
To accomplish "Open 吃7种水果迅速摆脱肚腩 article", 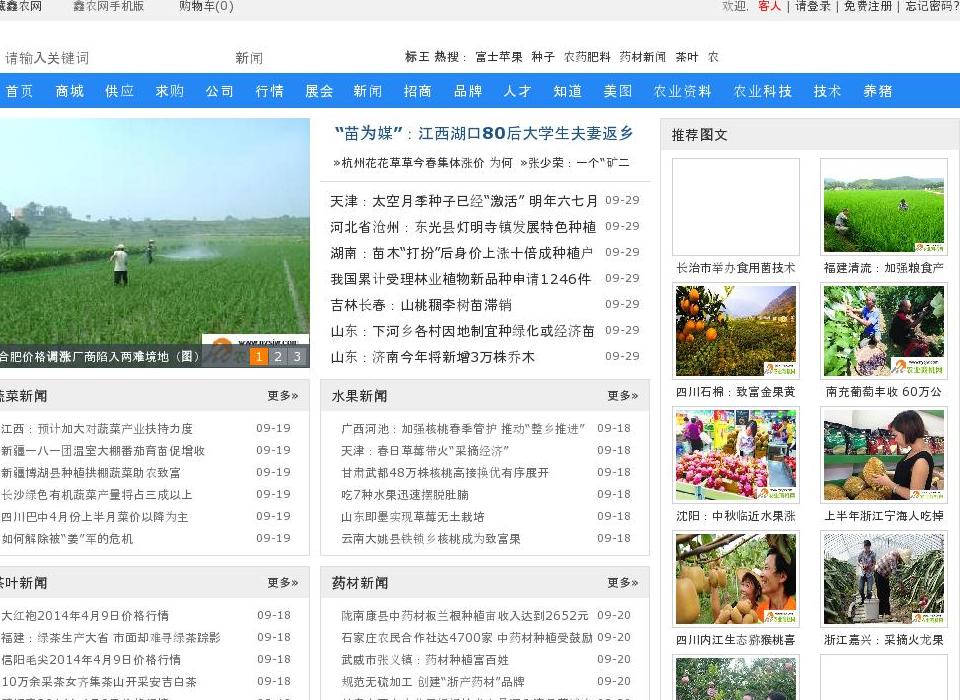I will (405, 495).
